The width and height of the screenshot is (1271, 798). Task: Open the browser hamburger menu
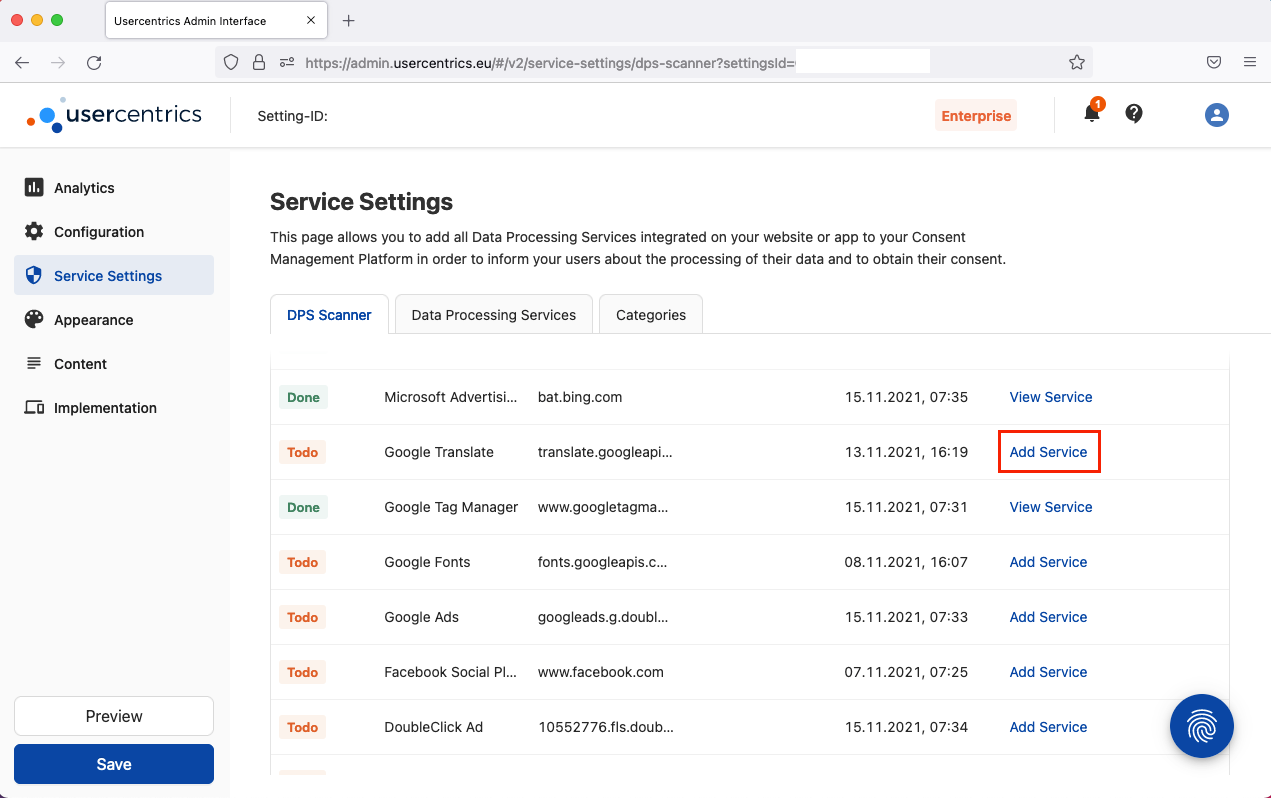(x=1250, y=62)
